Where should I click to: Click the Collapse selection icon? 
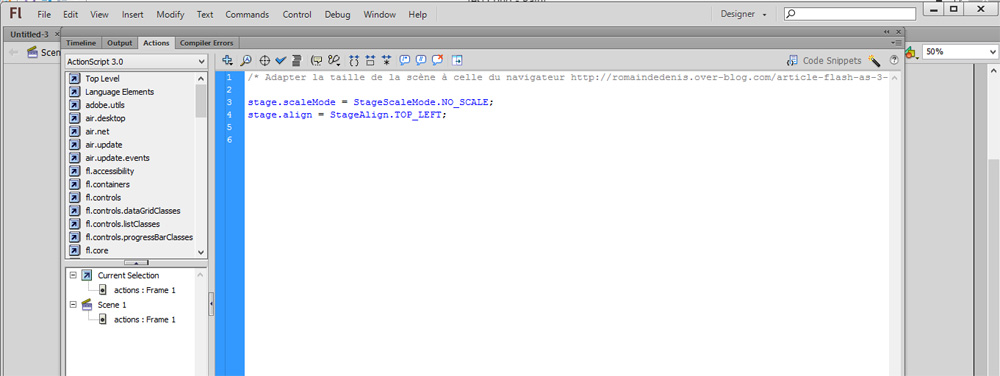371,61
